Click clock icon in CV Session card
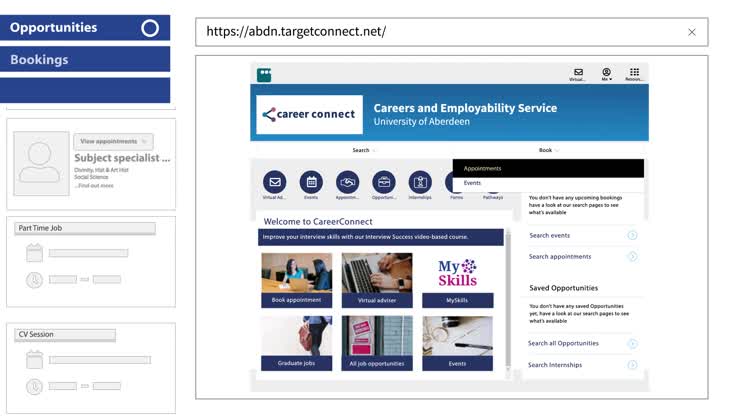 34,387
